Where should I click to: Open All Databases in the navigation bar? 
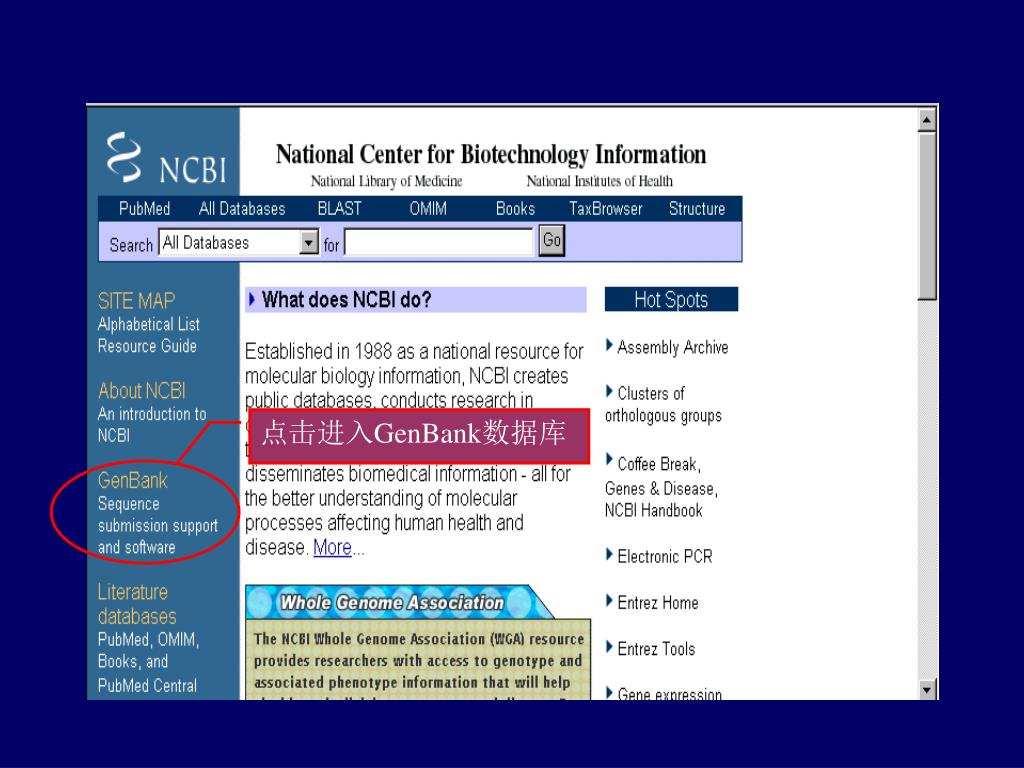(x=242, y=209)
